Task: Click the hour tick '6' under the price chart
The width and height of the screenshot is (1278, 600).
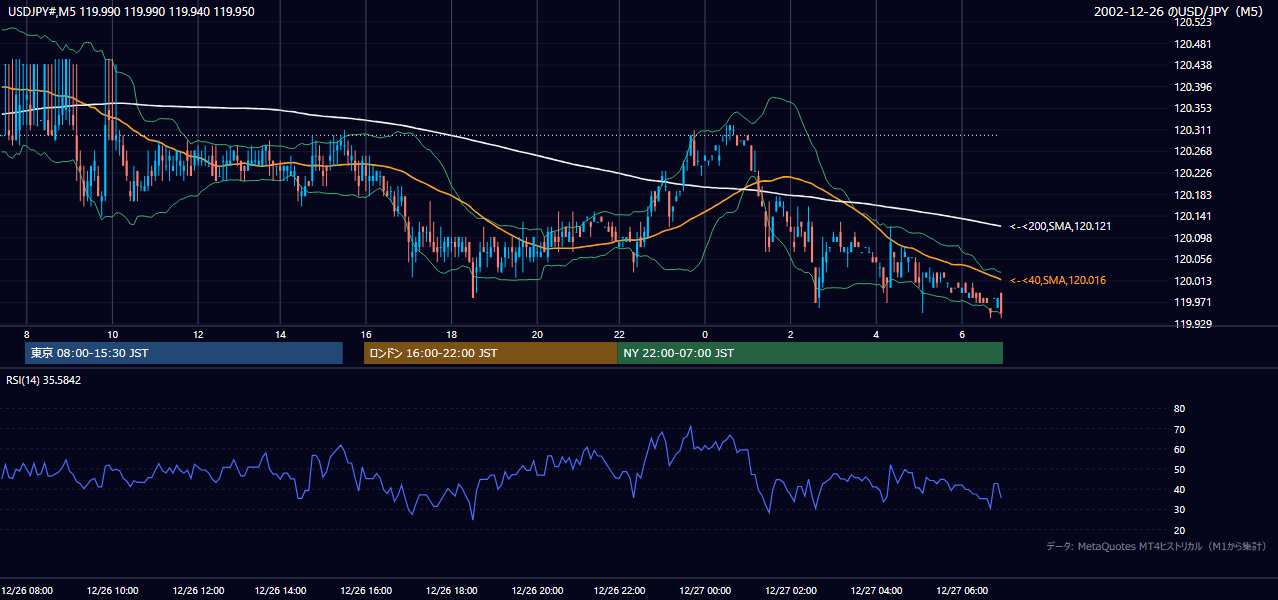Action: [961, 334]
